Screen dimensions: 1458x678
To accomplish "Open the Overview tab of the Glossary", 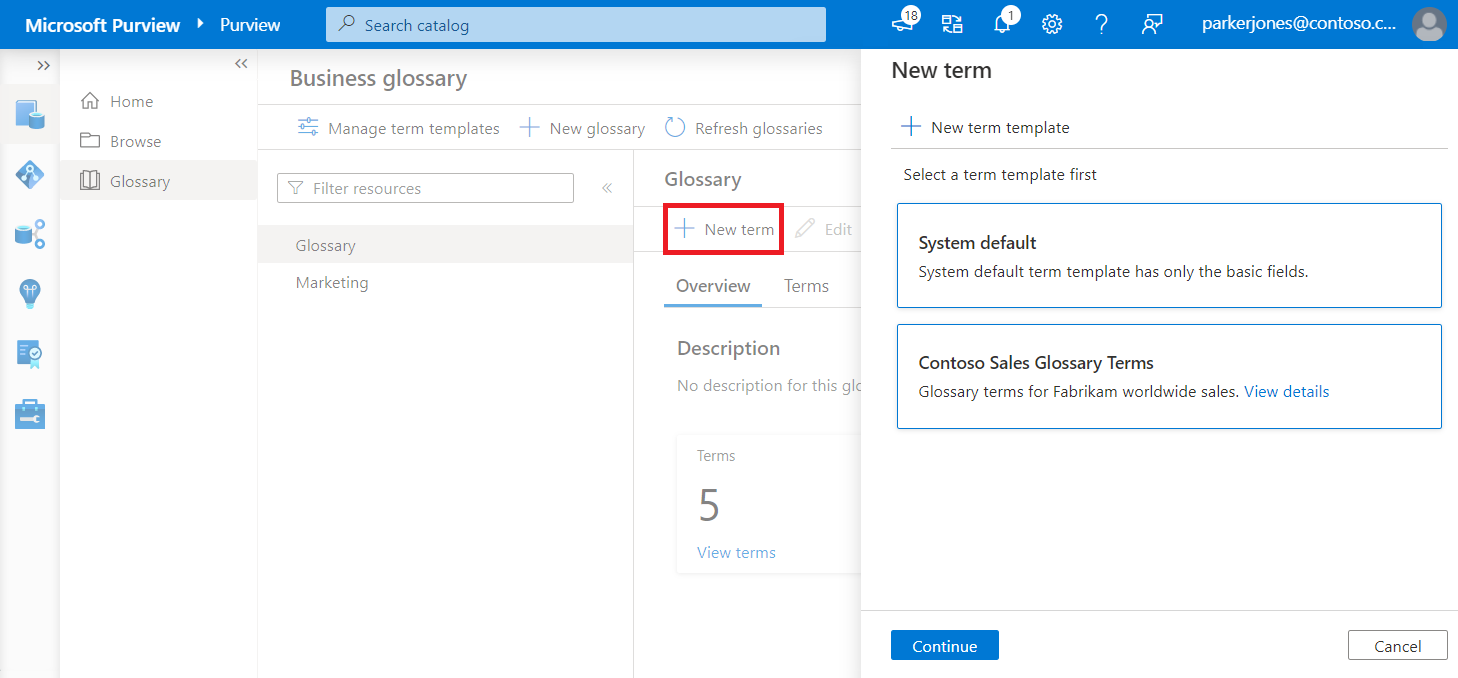I will 712,286.
